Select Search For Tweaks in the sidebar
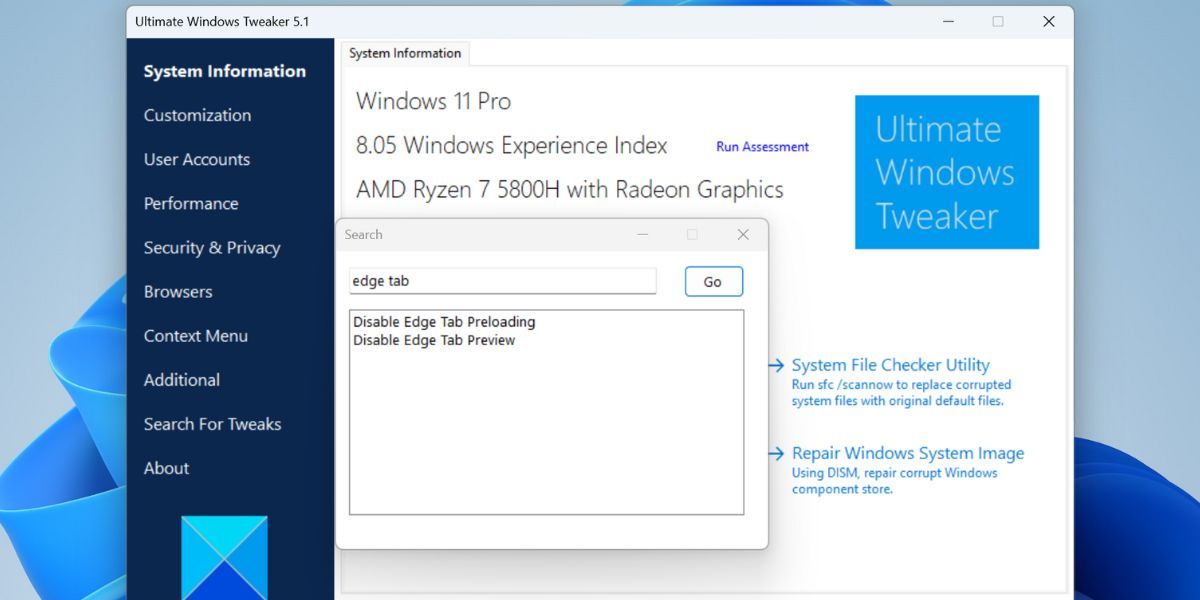This screenshot has width=1200, height=600. pyautogui.click(x=212, y=423)
